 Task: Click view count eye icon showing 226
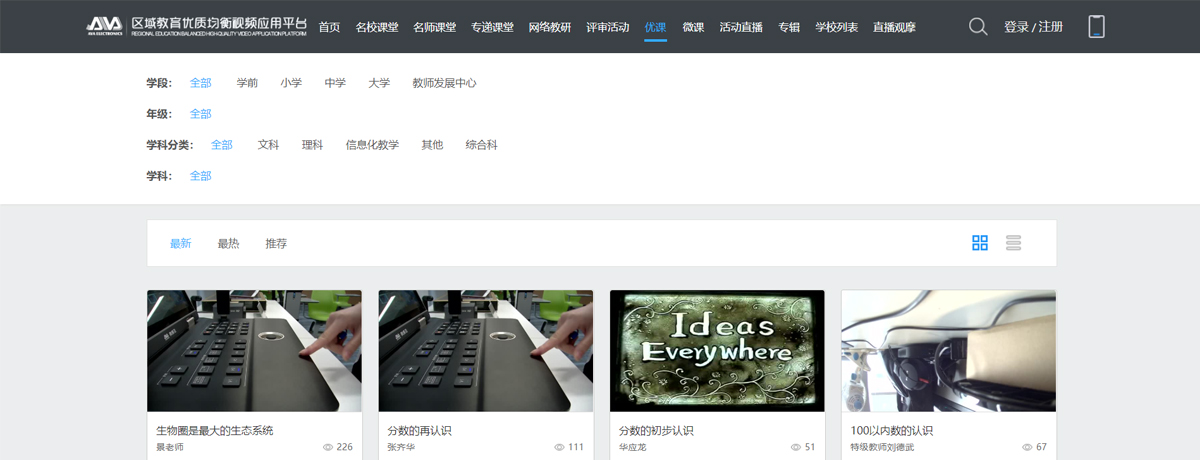click(328, 447)
